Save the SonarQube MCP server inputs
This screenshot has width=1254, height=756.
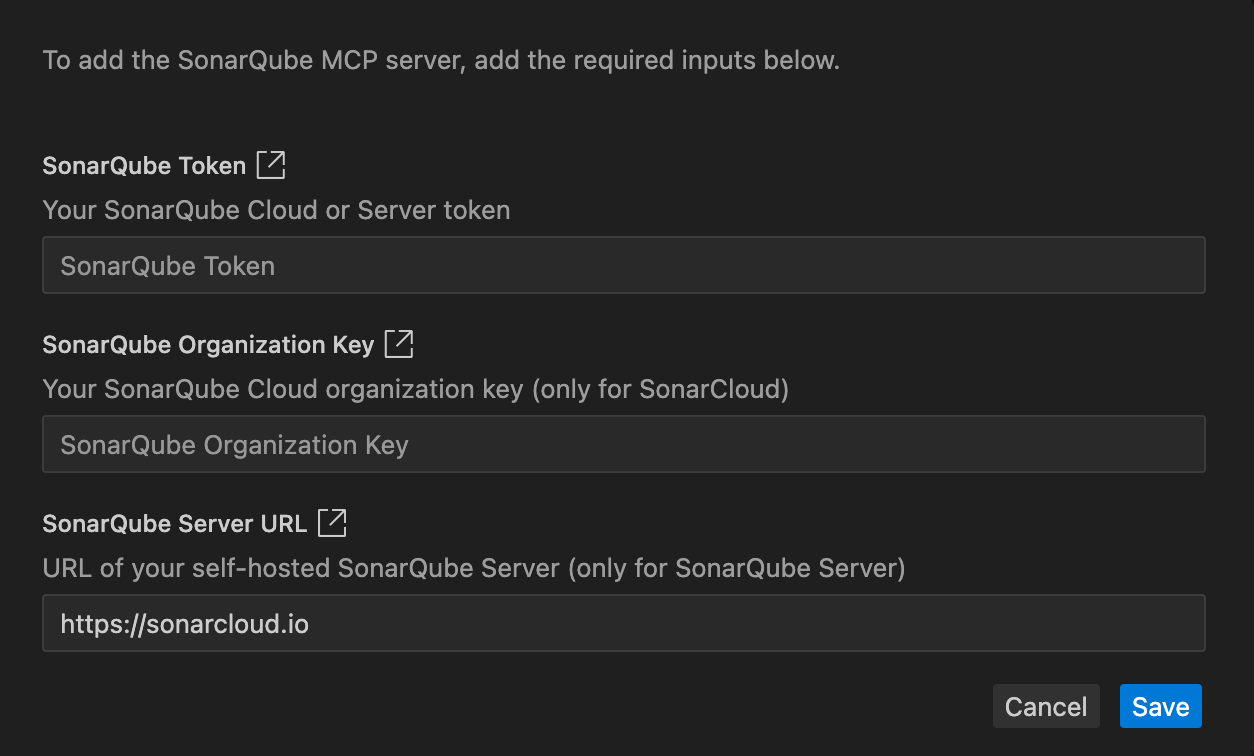pyautogui.click(x=1160, y=707)
